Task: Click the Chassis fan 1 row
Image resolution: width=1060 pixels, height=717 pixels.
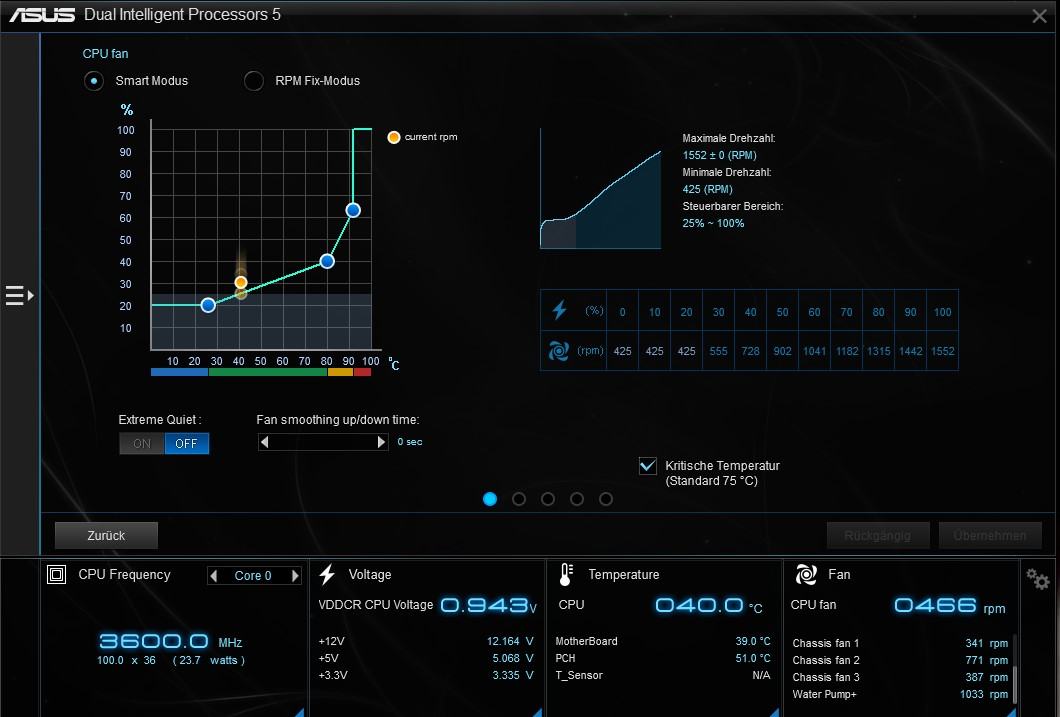Action: coord(900,643)
